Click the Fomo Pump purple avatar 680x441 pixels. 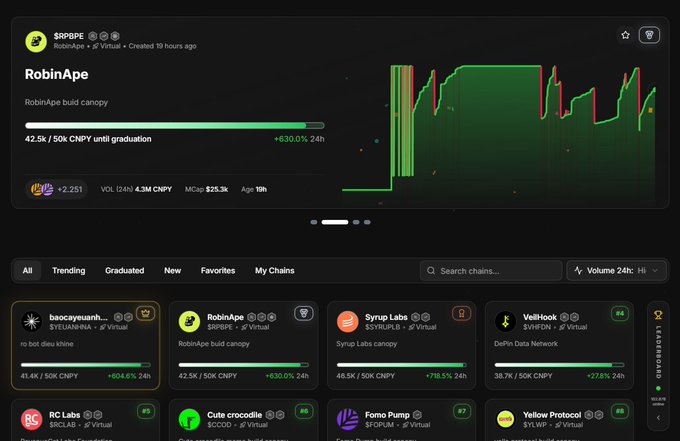pos(347,419)
